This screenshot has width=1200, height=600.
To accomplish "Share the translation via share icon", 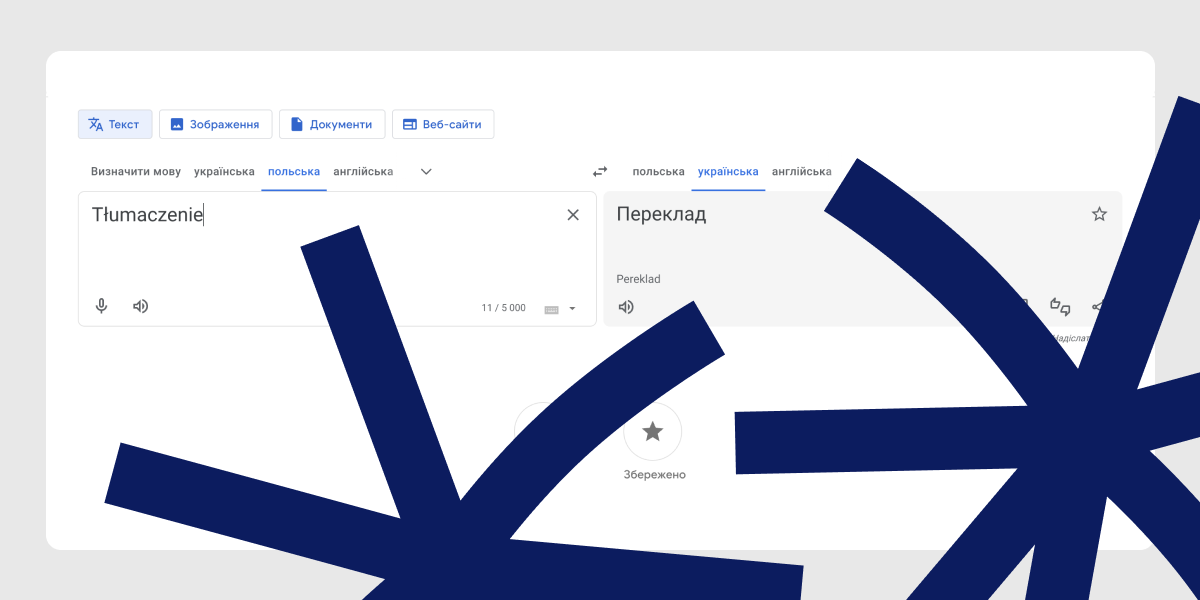I will 1097,307.
